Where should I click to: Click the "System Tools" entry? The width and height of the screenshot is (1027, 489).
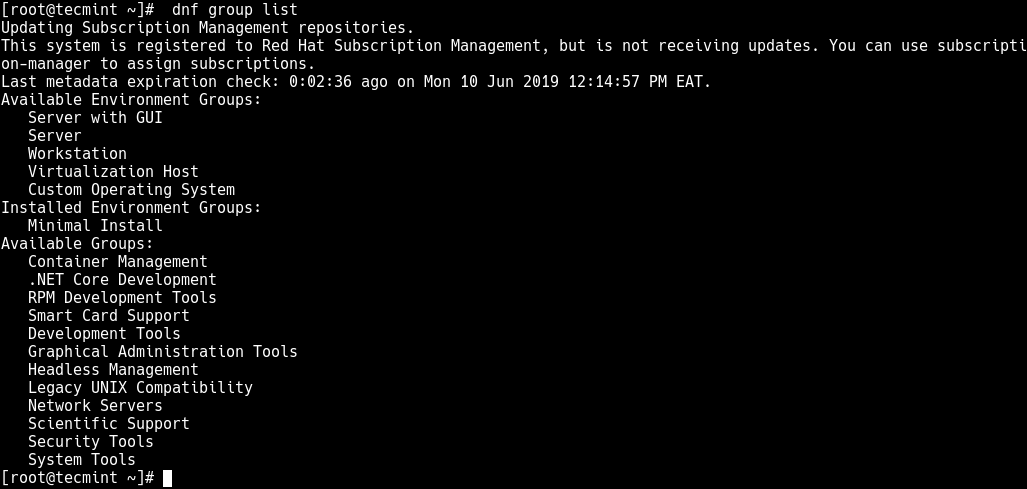pos(81,460)
